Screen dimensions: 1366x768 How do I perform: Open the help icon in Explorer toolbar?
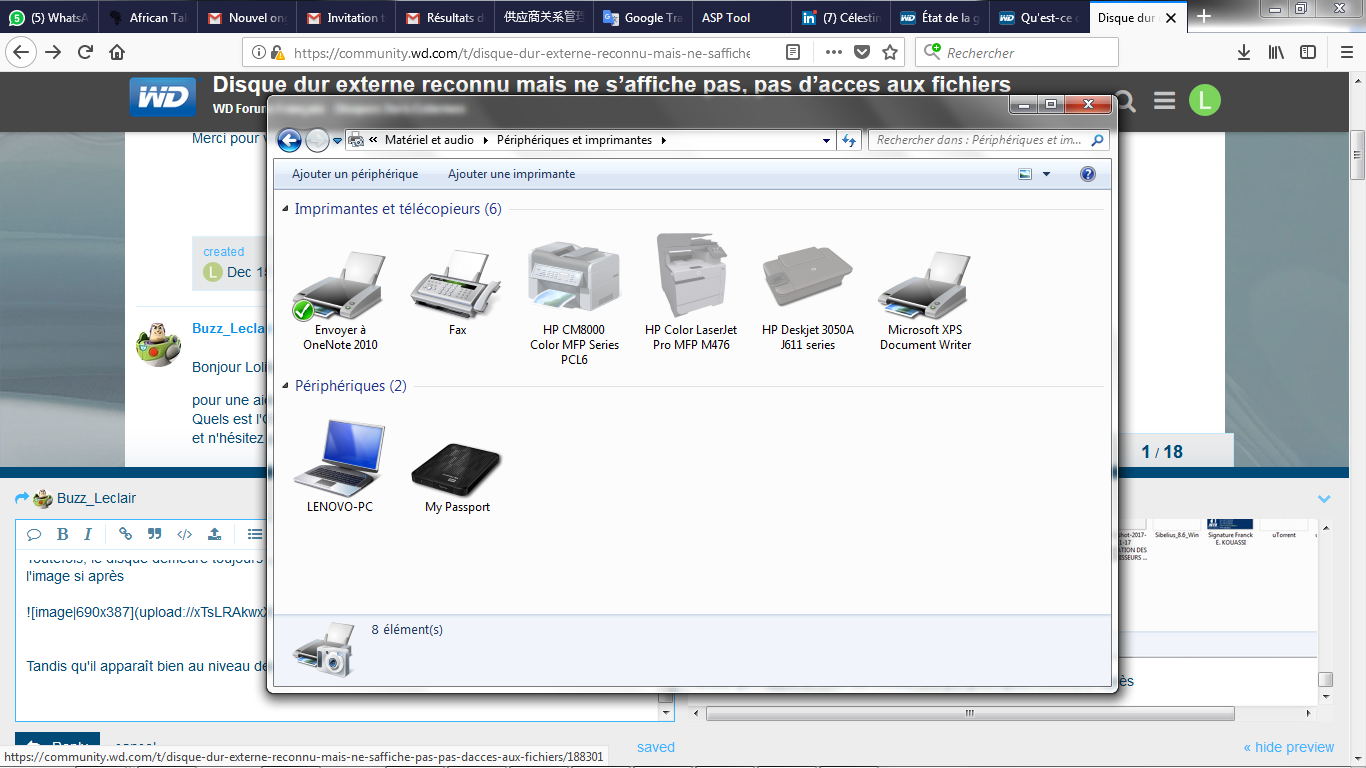tap(1088, 174)
